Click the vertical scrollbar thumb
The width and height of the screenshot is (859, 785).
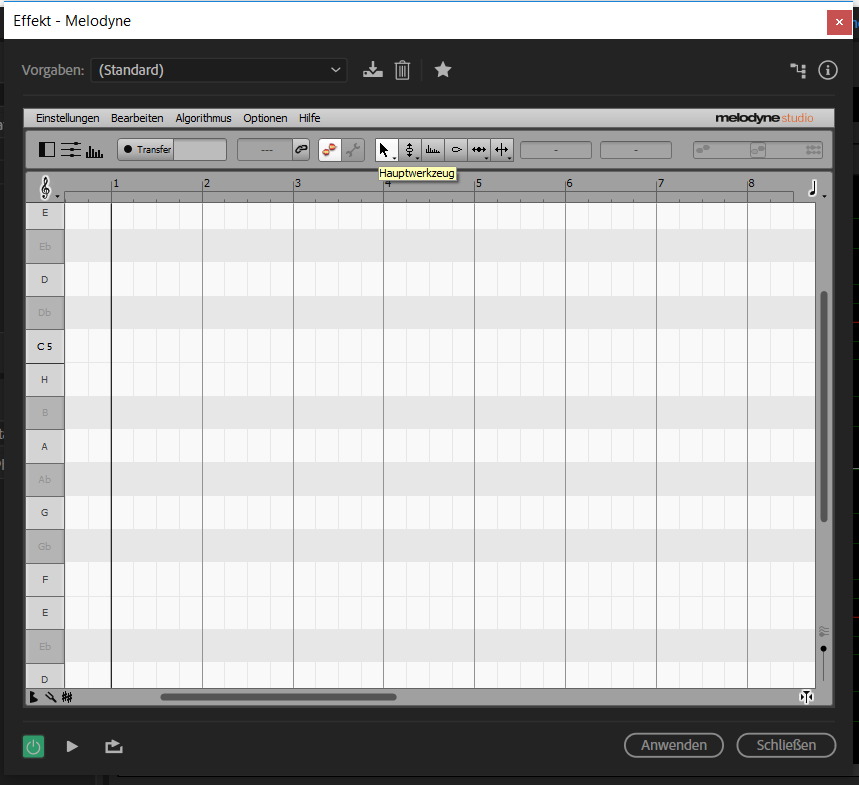823,406
